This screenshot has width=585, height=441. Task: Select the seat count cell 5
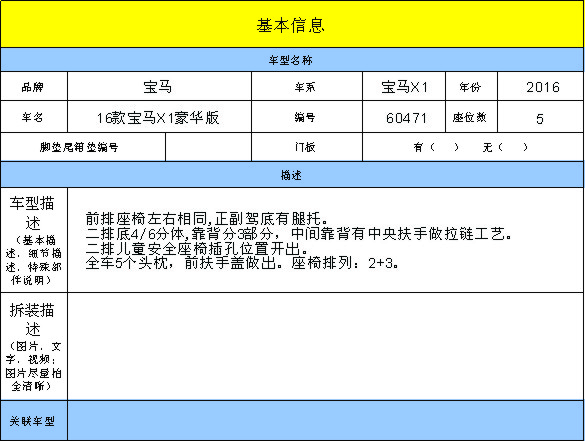point(540,117)
